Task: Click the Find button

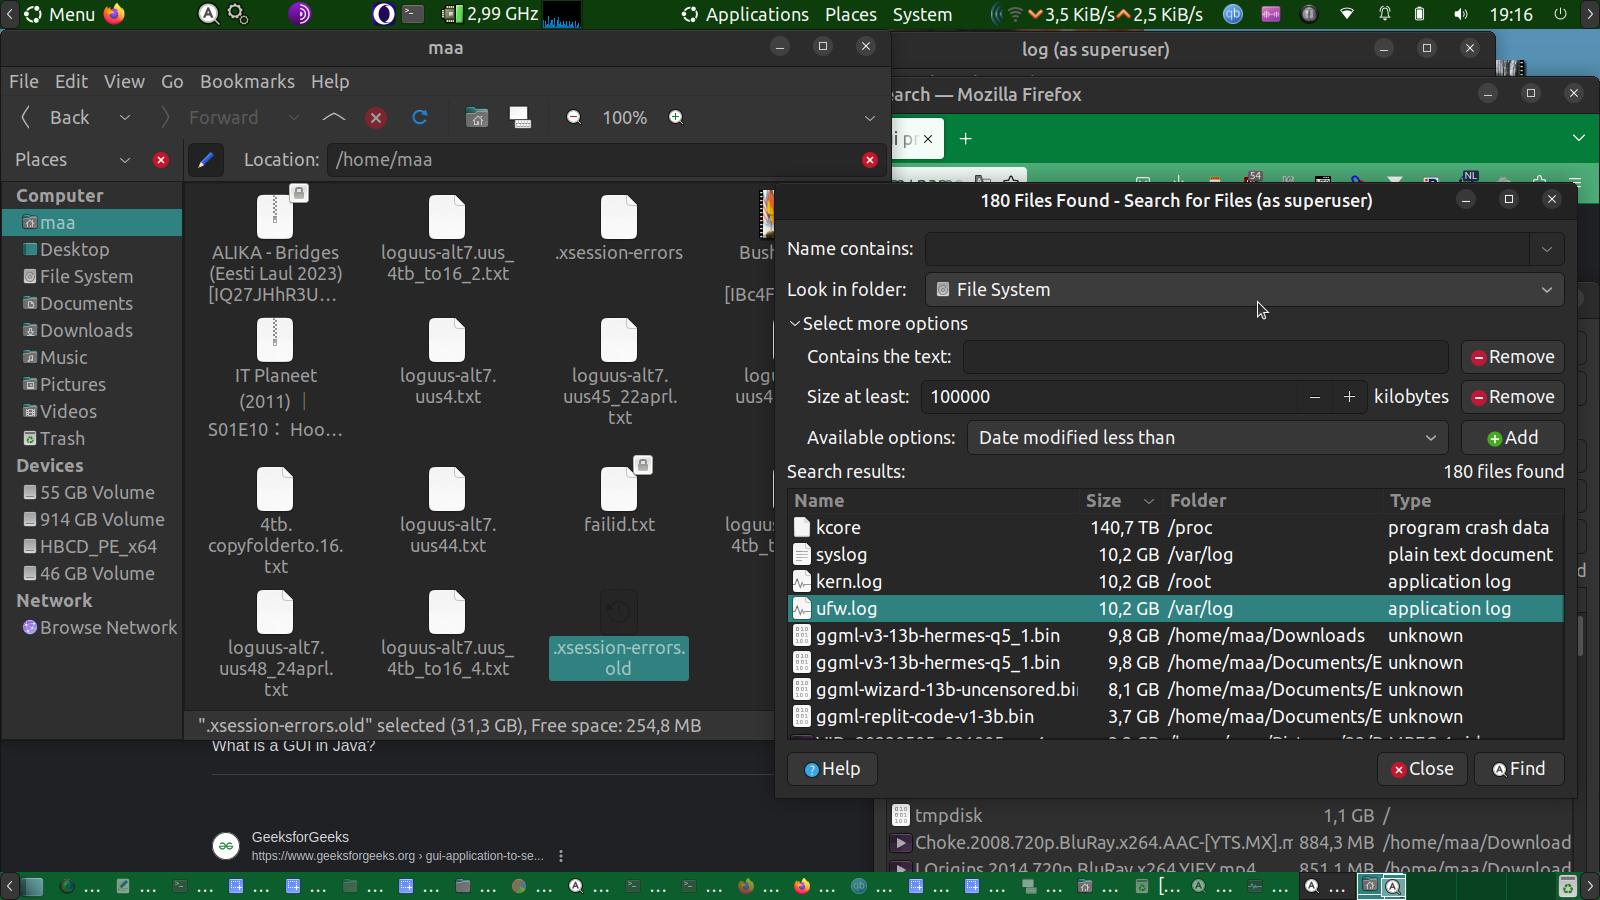Action: 1519,769
